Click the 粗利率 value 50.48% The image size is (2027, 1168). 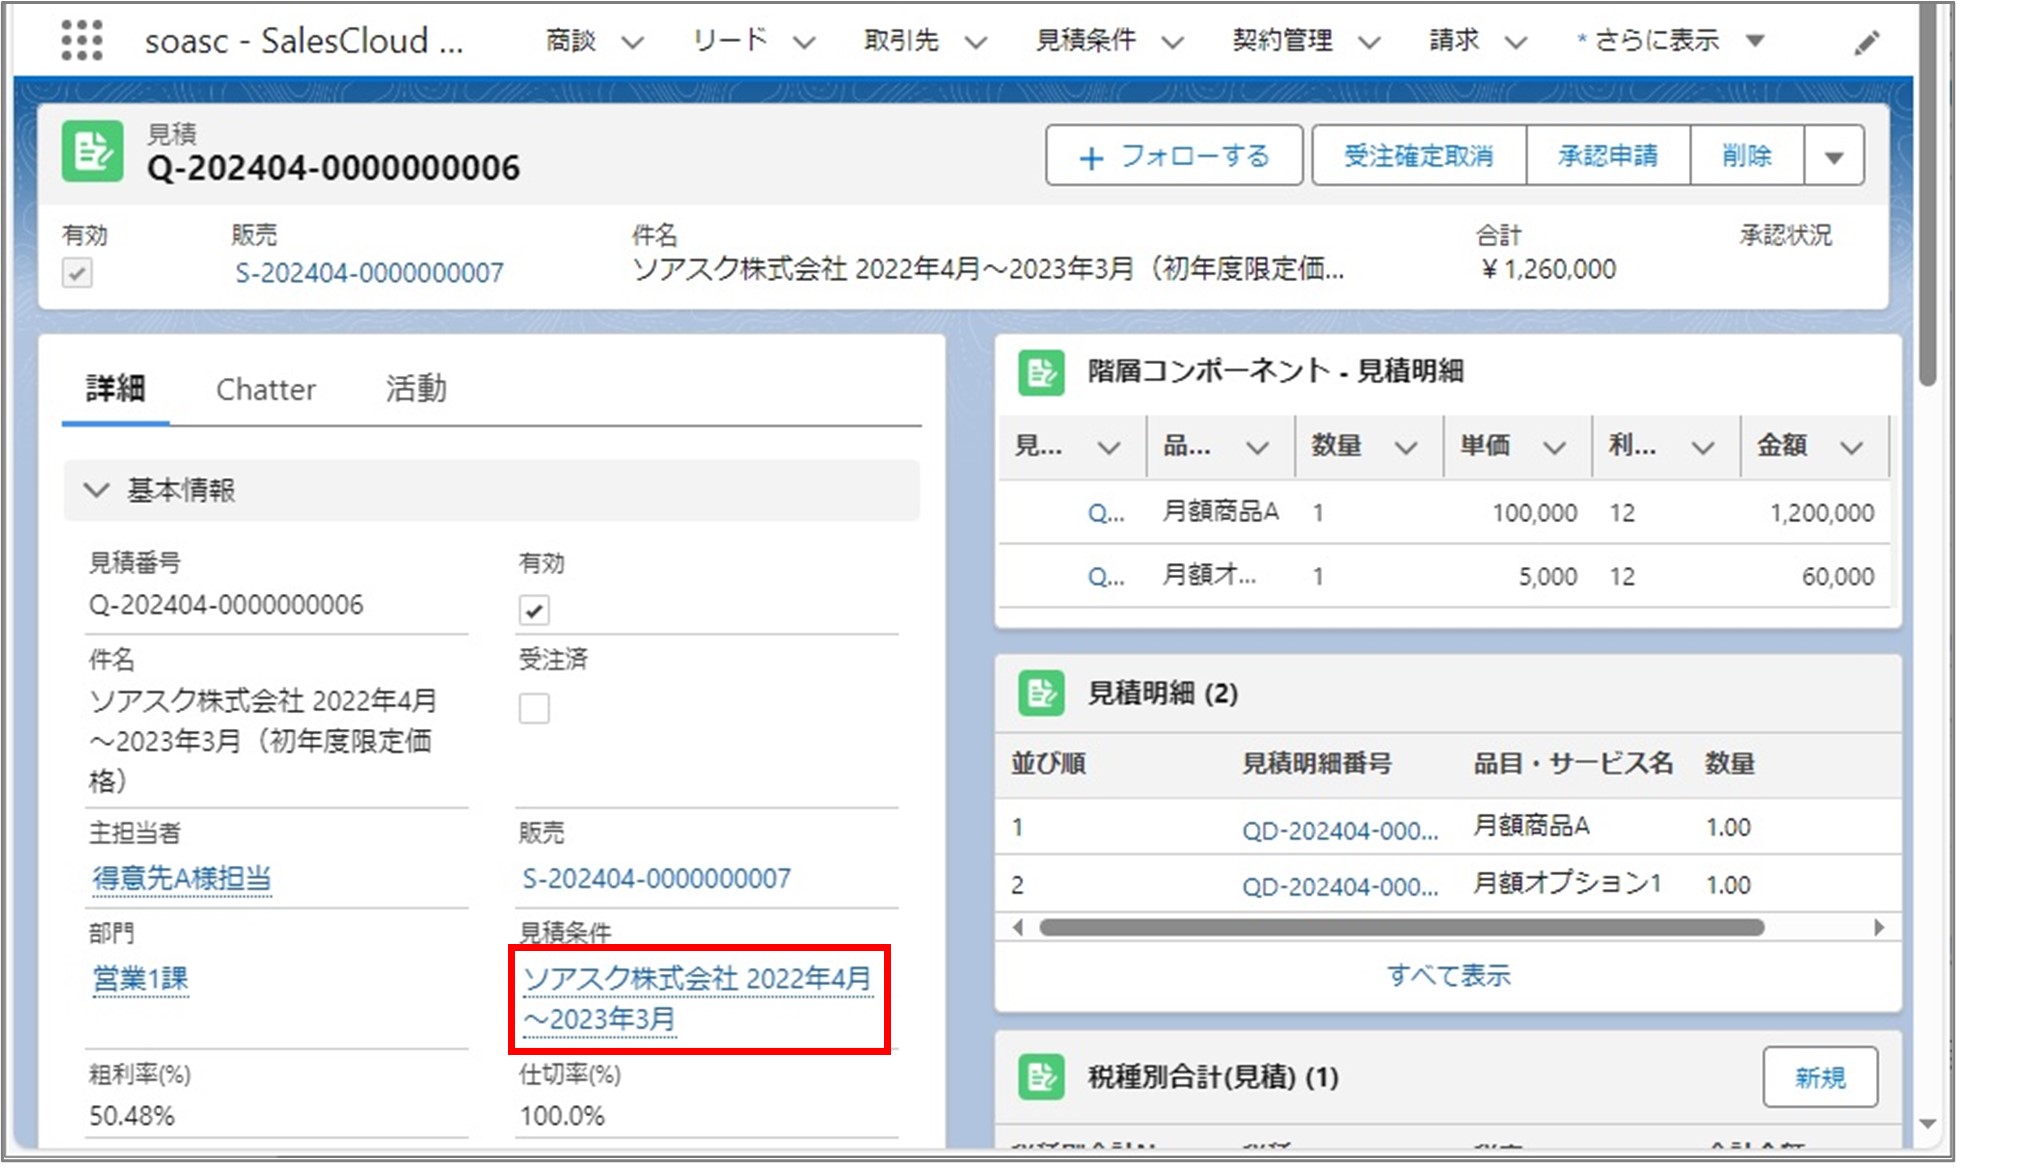click(x=132, y=1115)
